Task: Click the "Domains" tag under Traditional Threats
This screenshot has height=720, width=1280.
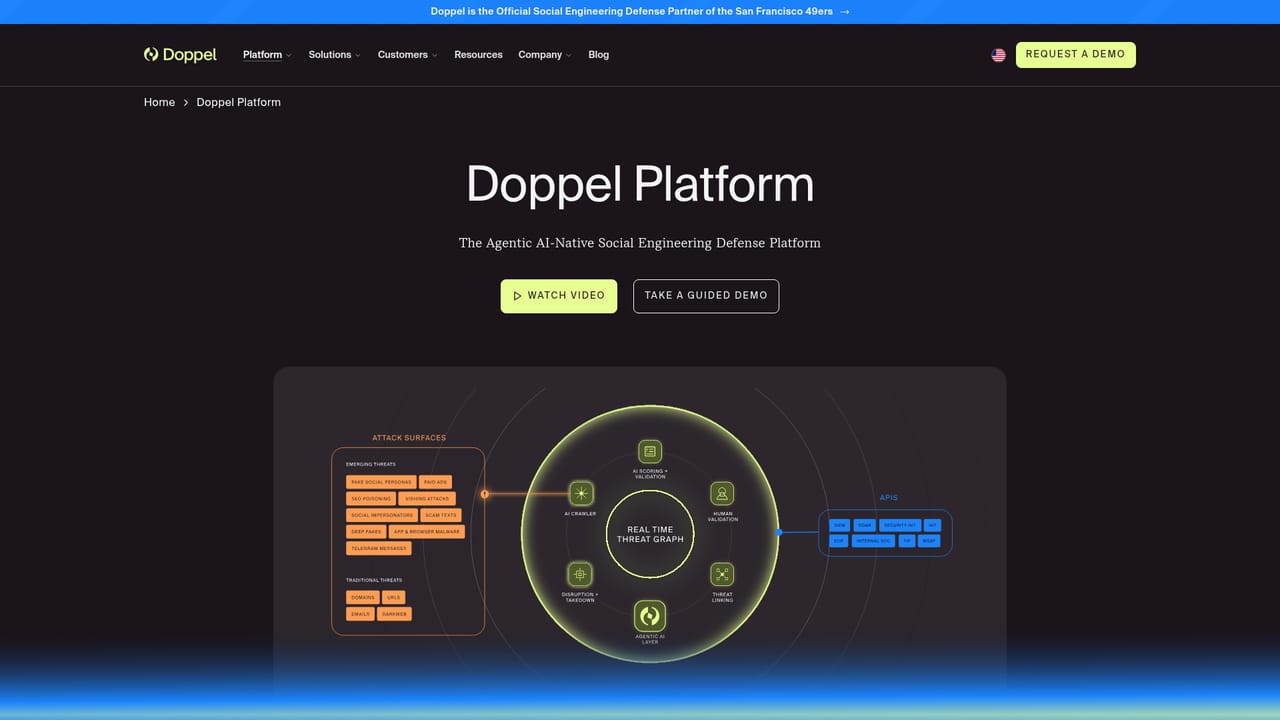Action: pos(363,597)
